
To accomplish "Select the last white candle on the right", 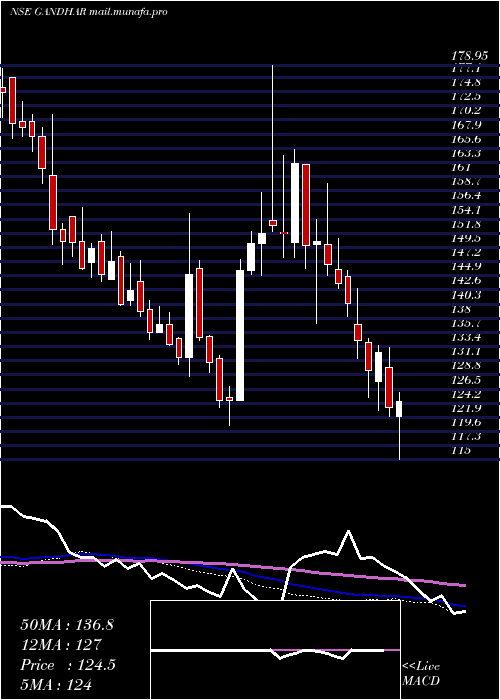I will pos(399,409).
